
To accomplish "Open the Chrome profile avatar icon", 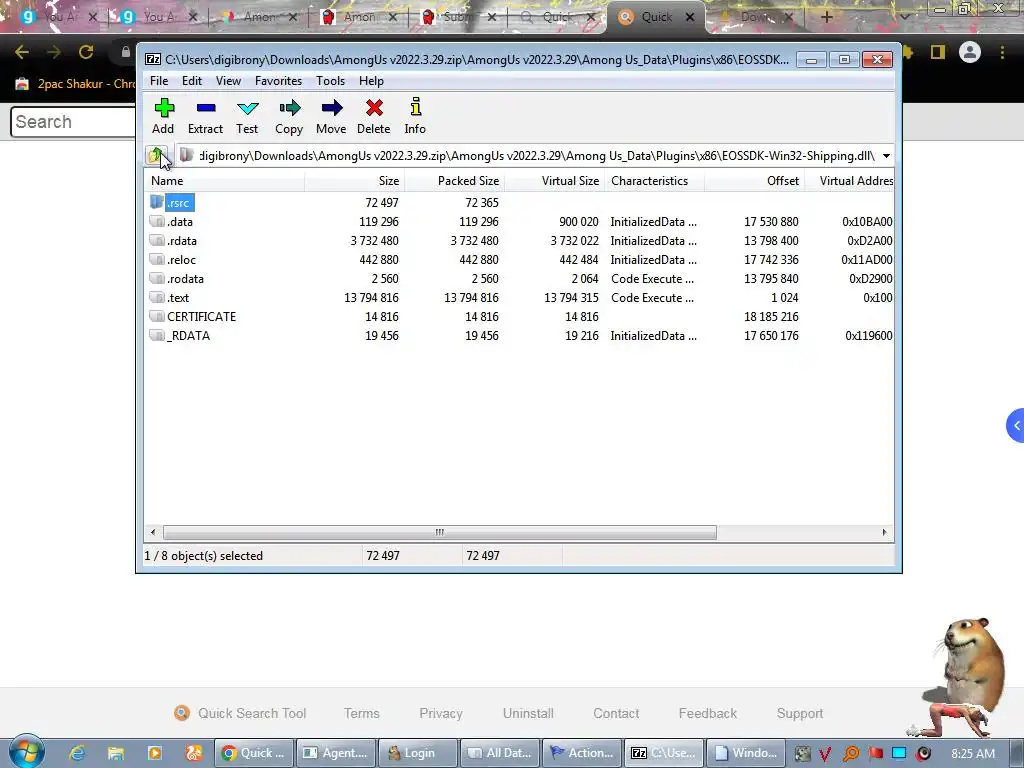I will pos(970,52).
